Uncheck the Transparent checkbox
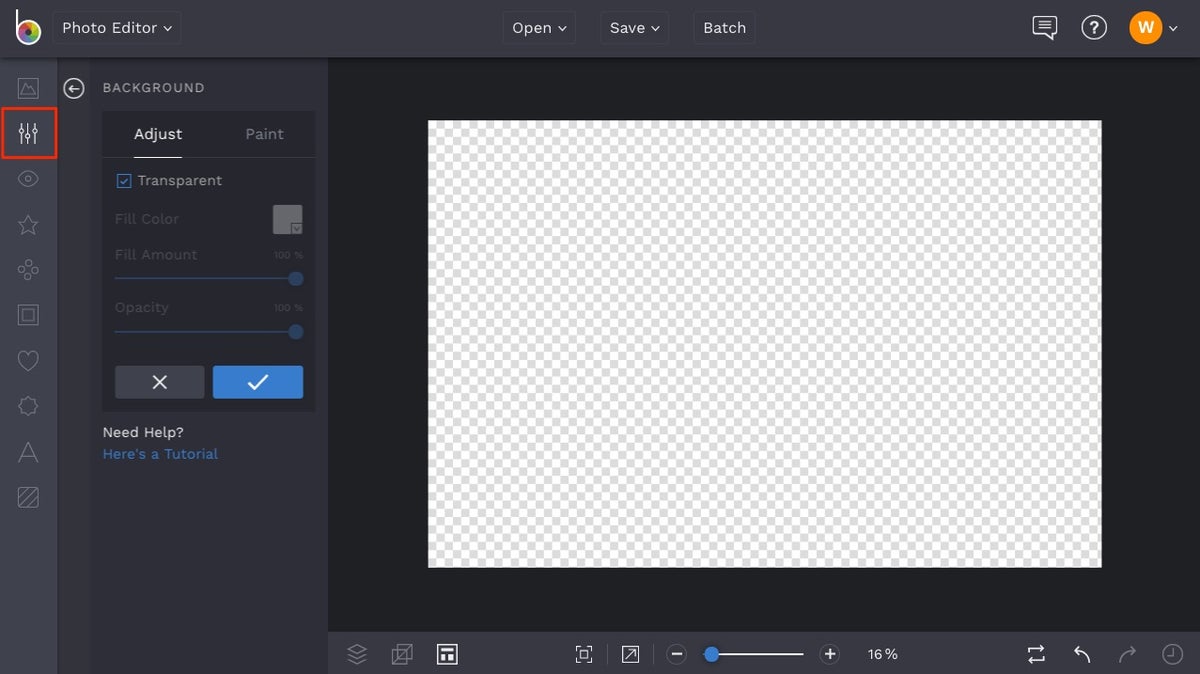This screenshot has width=1200, height=674. pyautogui.click(x=124, y=180)
